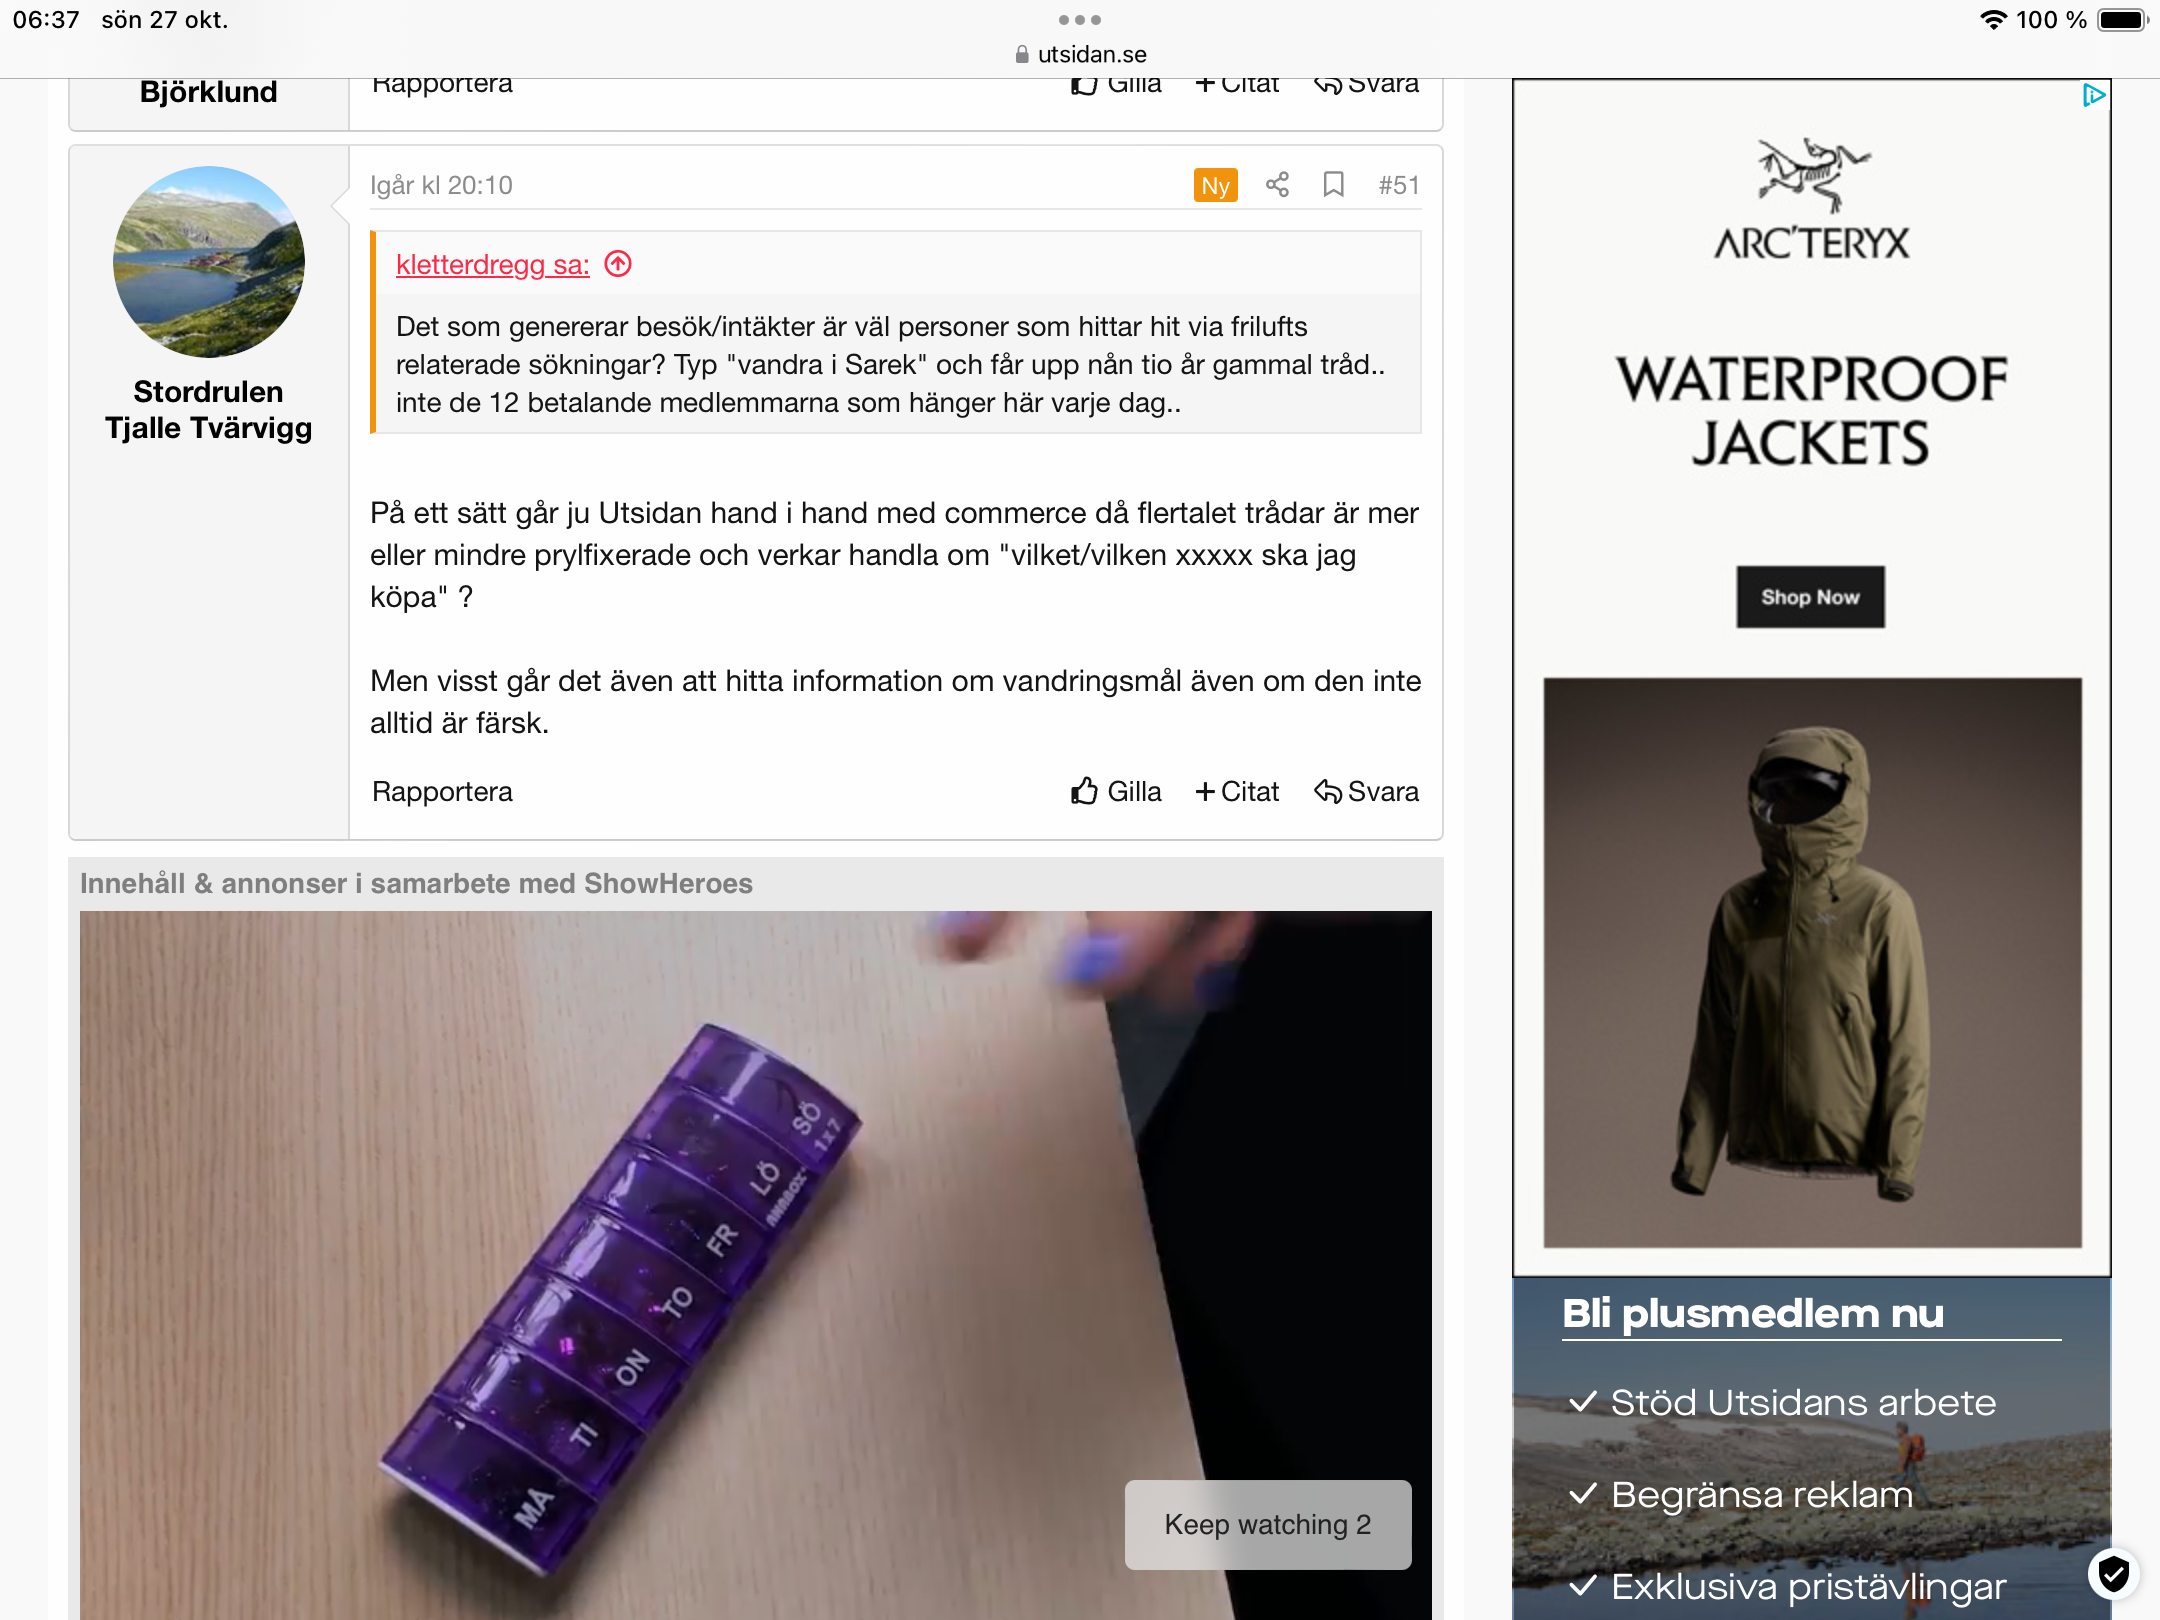Like Stordrulen's post with Gilla

(1116, 791)
